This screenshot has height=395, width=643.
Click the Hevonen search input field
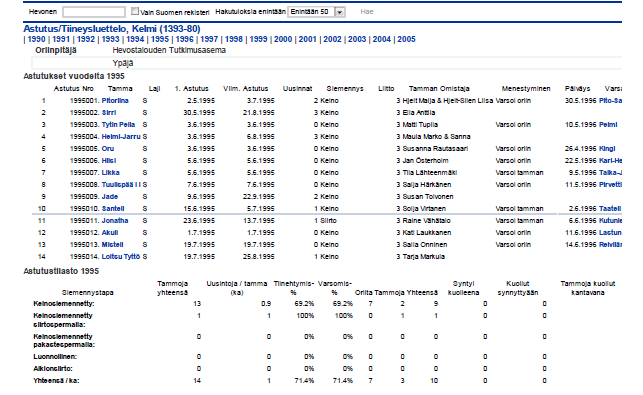[x=94, y=12]
